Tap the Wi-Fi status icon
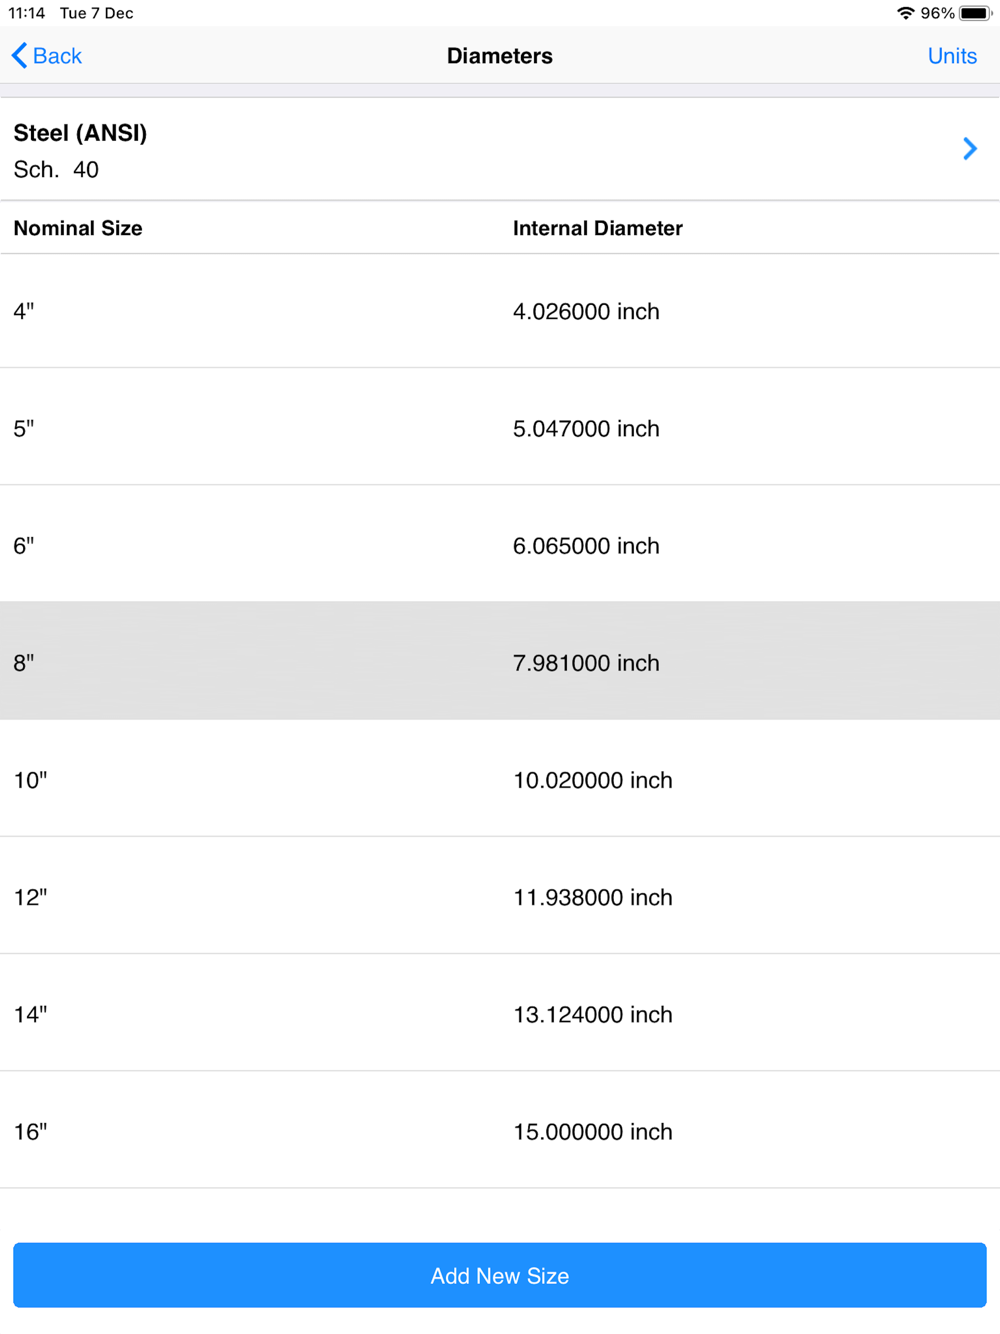This screenshot has width=1000, height=1334. click(x=905, y=13)
